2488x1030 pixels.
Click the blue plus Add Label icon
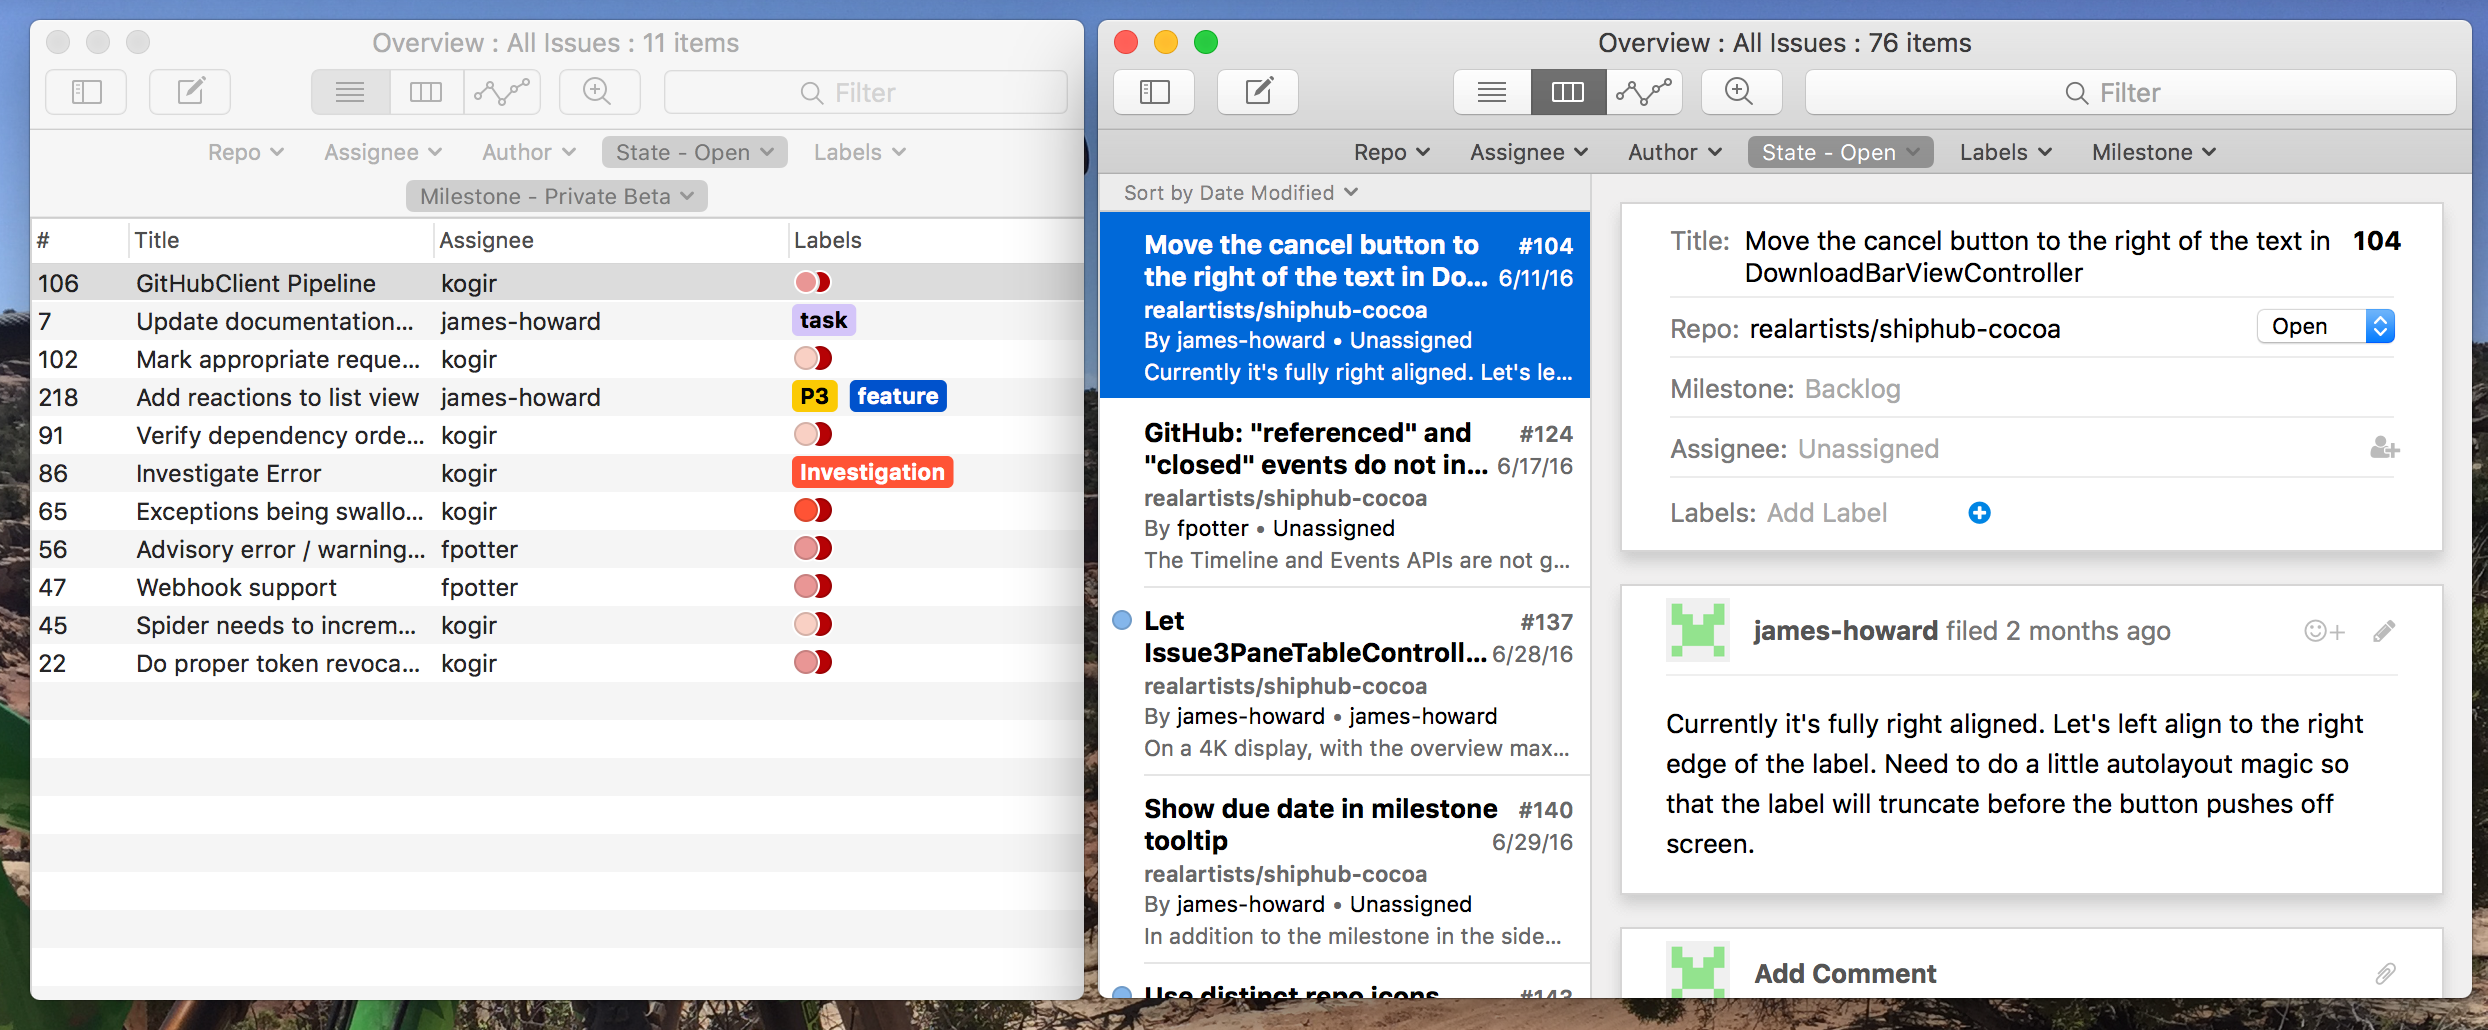pos(1979,513)
